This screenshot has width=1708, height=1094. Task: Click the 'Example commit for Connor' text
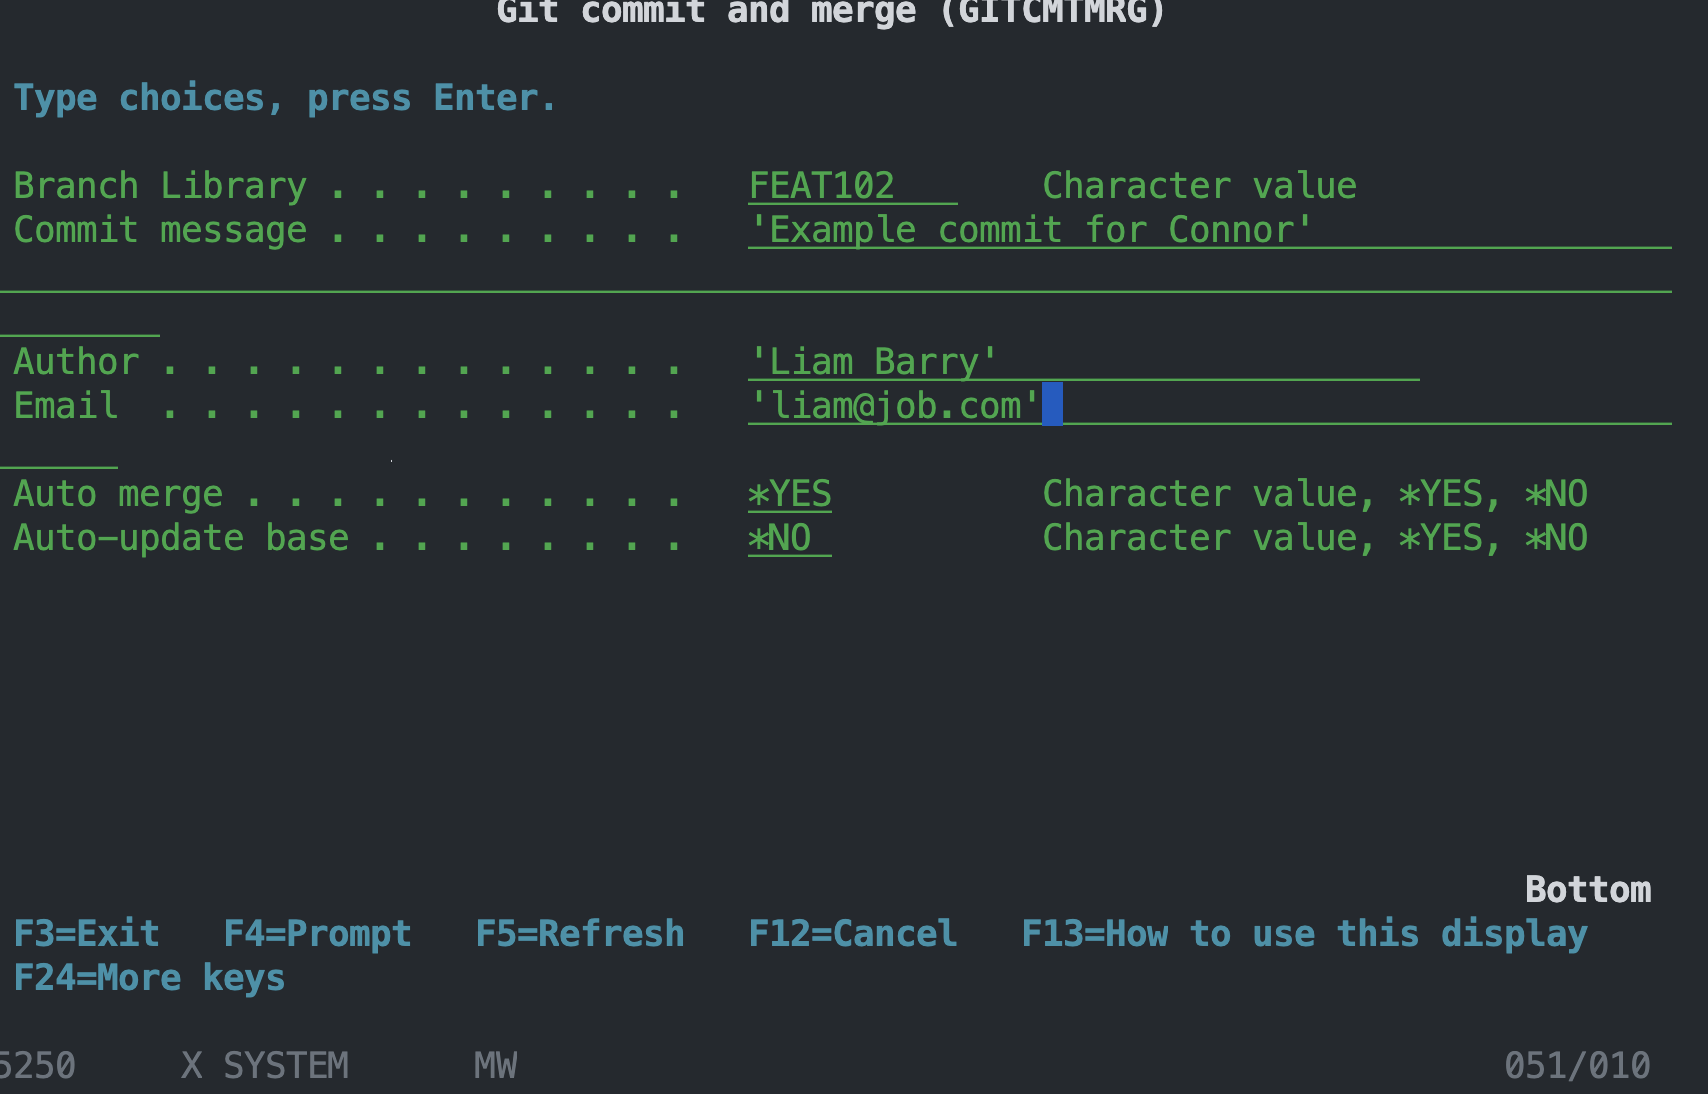[1030, 229]
